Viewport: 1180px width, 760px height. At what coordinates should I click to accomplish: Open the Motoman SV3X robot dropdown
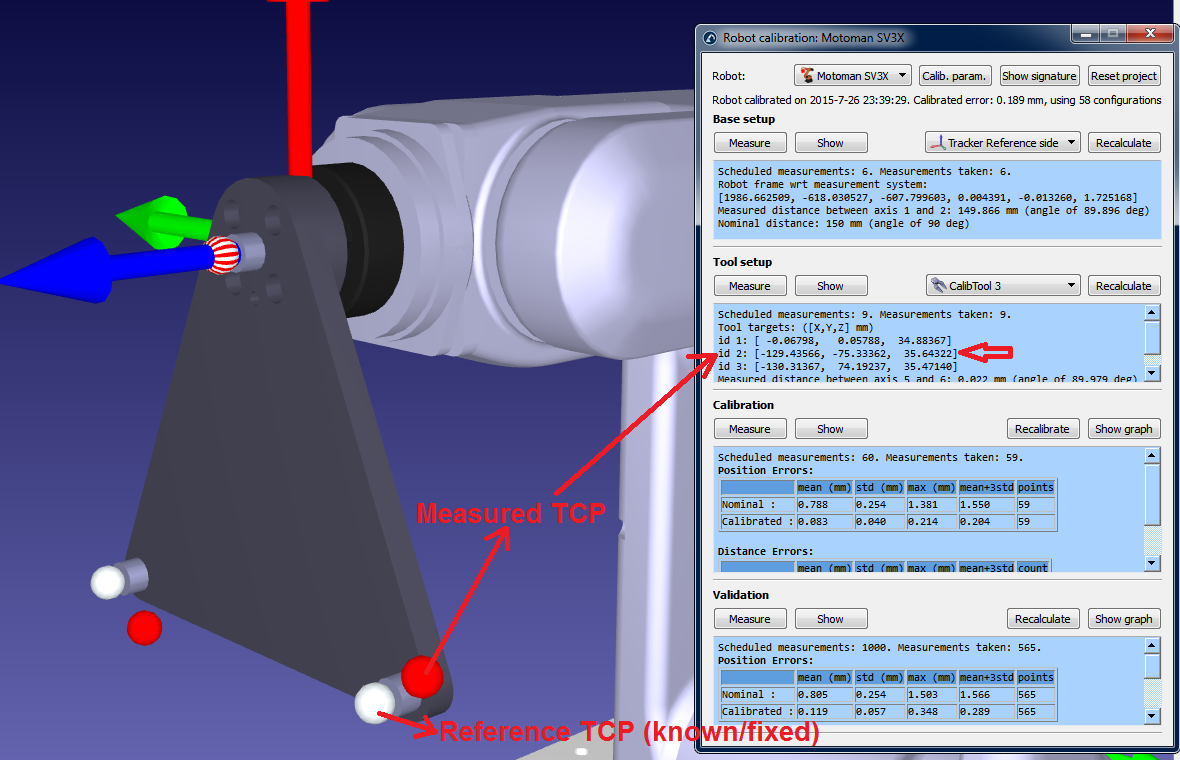903,75
